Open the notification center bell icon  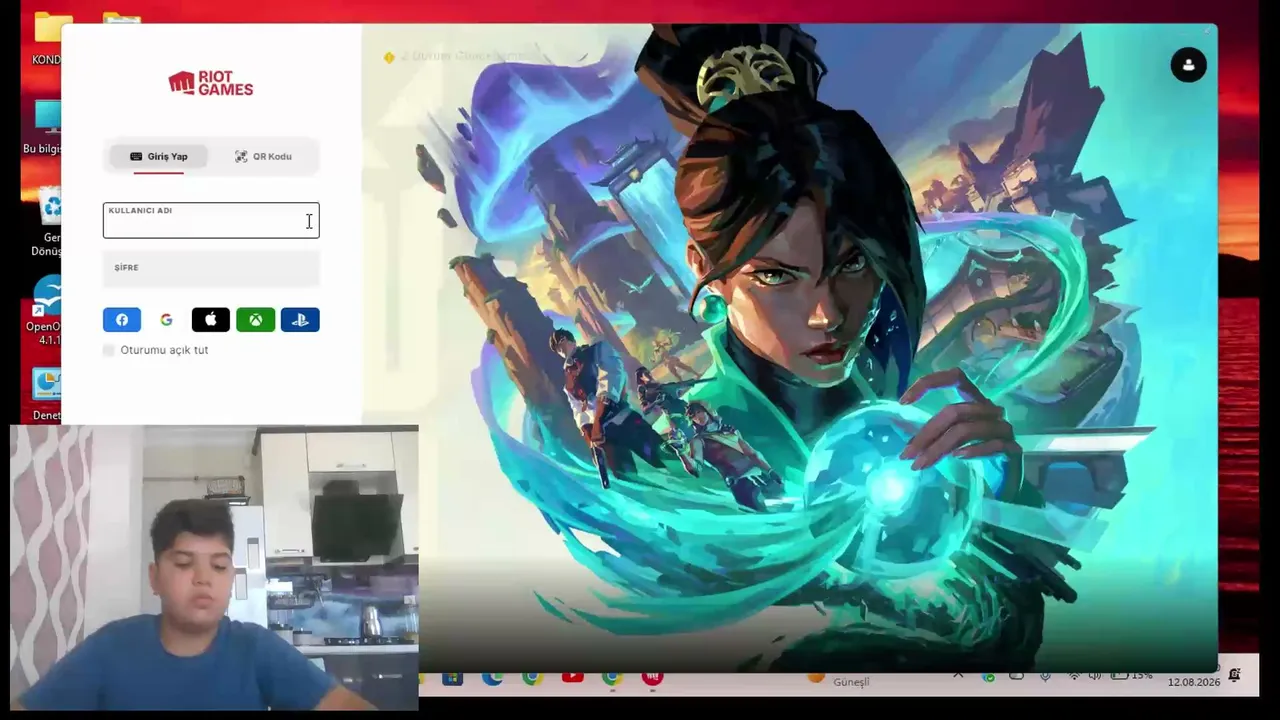1235,676
